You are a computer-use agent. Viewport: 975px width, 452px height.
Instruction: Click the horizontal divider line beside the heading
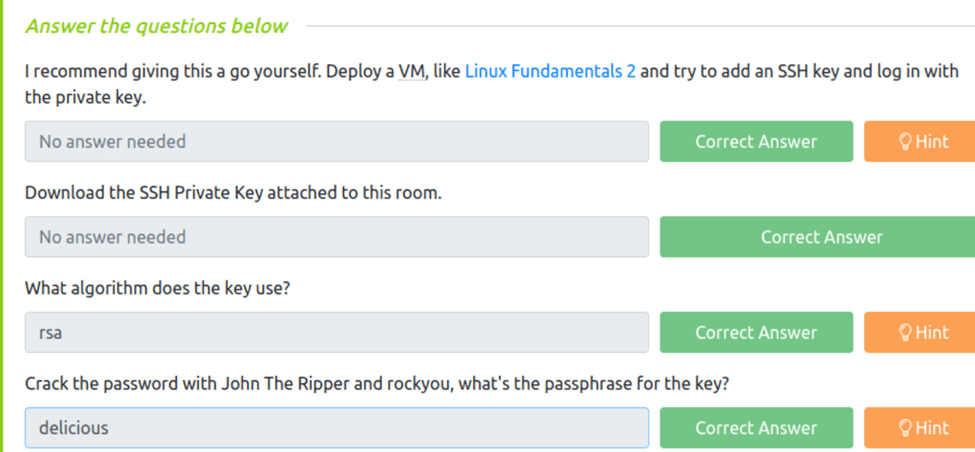coord(640,26)
